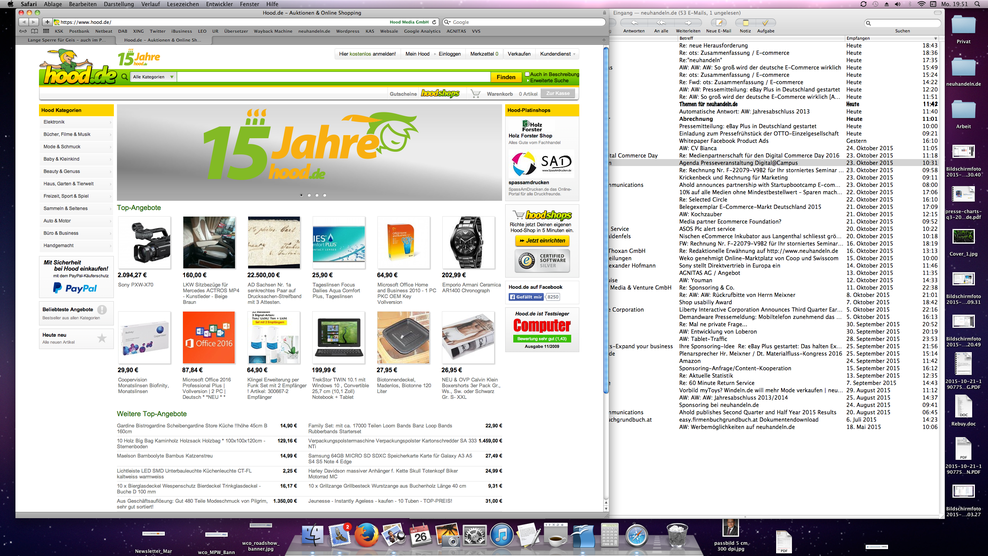Click the Jetzt einrichten button

coord(541,241)
